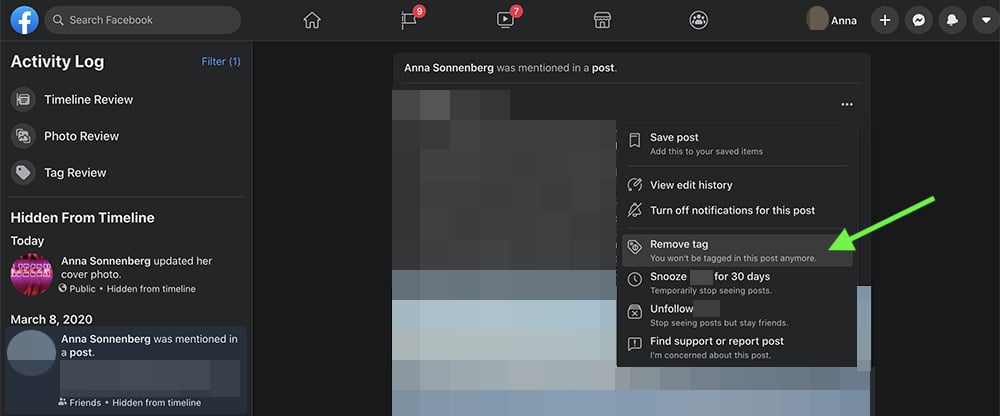
Task: Open the Watch video icon
Action: (x=506, y=20)
